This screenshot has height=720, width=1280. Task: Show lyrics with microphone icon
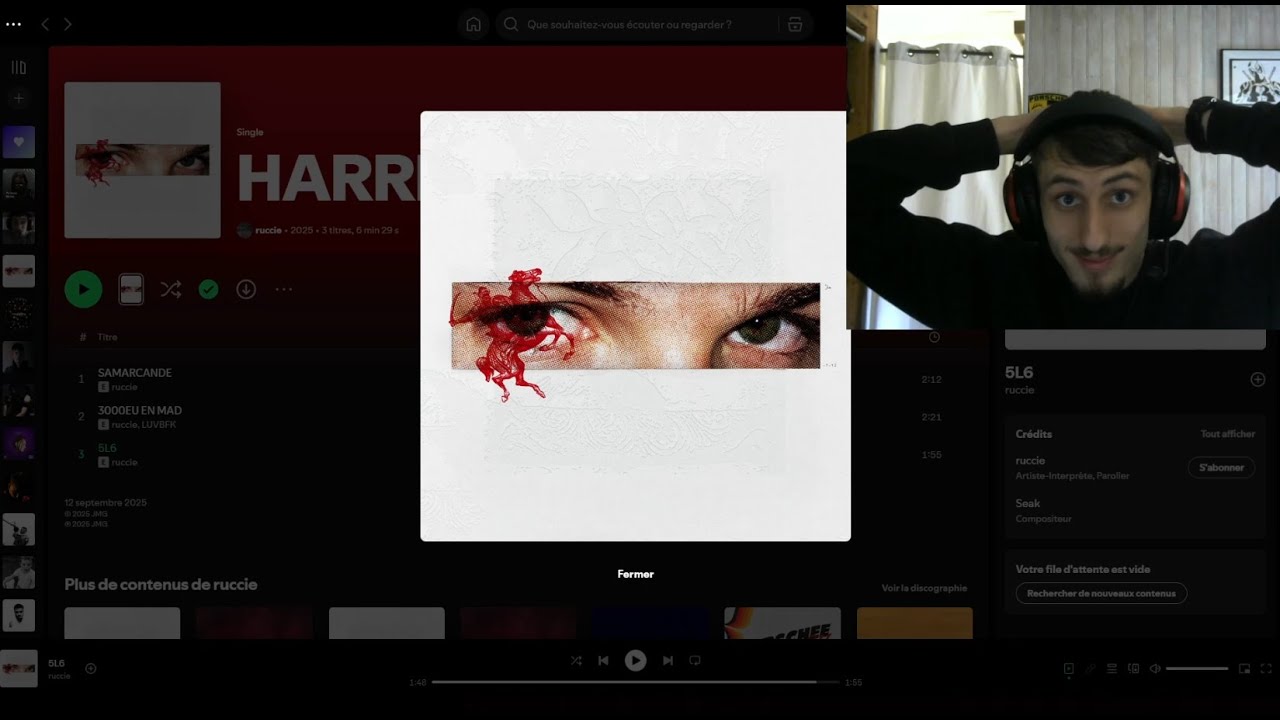1091,668
